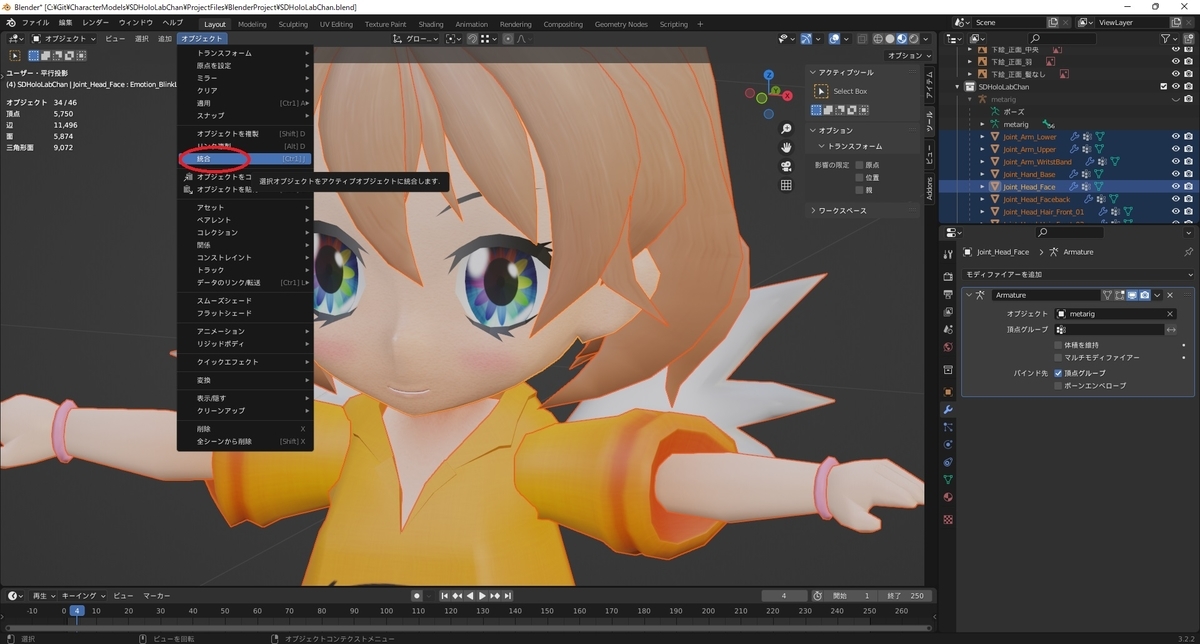This screenshot has width=1200, height=644.
Task: Open Armature modifier extra options dropdown arrow
Action: [1157, 295]
